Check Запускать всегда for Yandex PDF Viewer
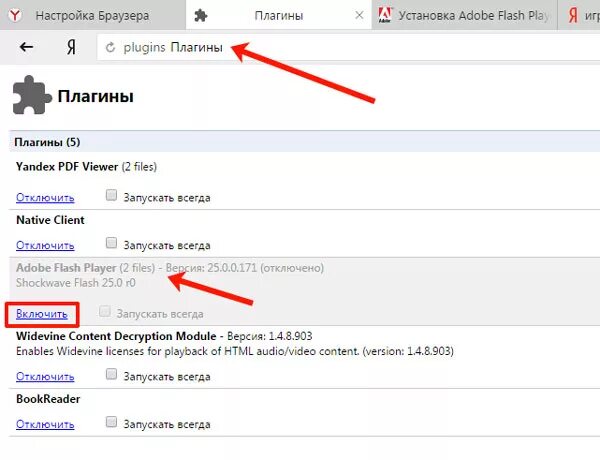The height and width of the screenshot is (460, 600). click(111, 195)
